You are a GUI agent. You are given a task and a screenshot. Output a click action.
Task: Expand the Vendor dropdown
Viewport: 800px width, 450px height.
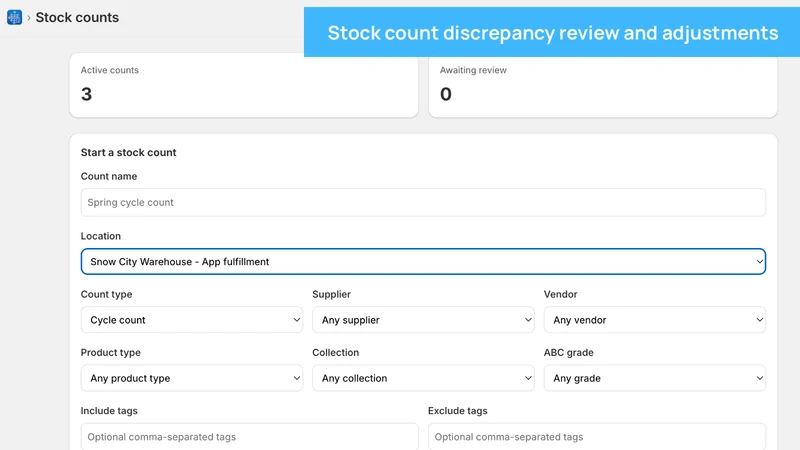coord(655,320)
